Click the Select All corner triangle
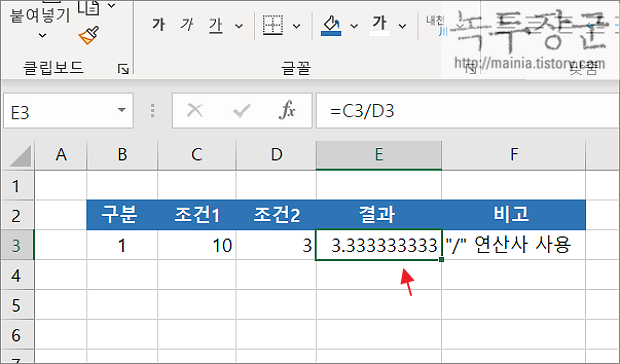 point(20,156)
